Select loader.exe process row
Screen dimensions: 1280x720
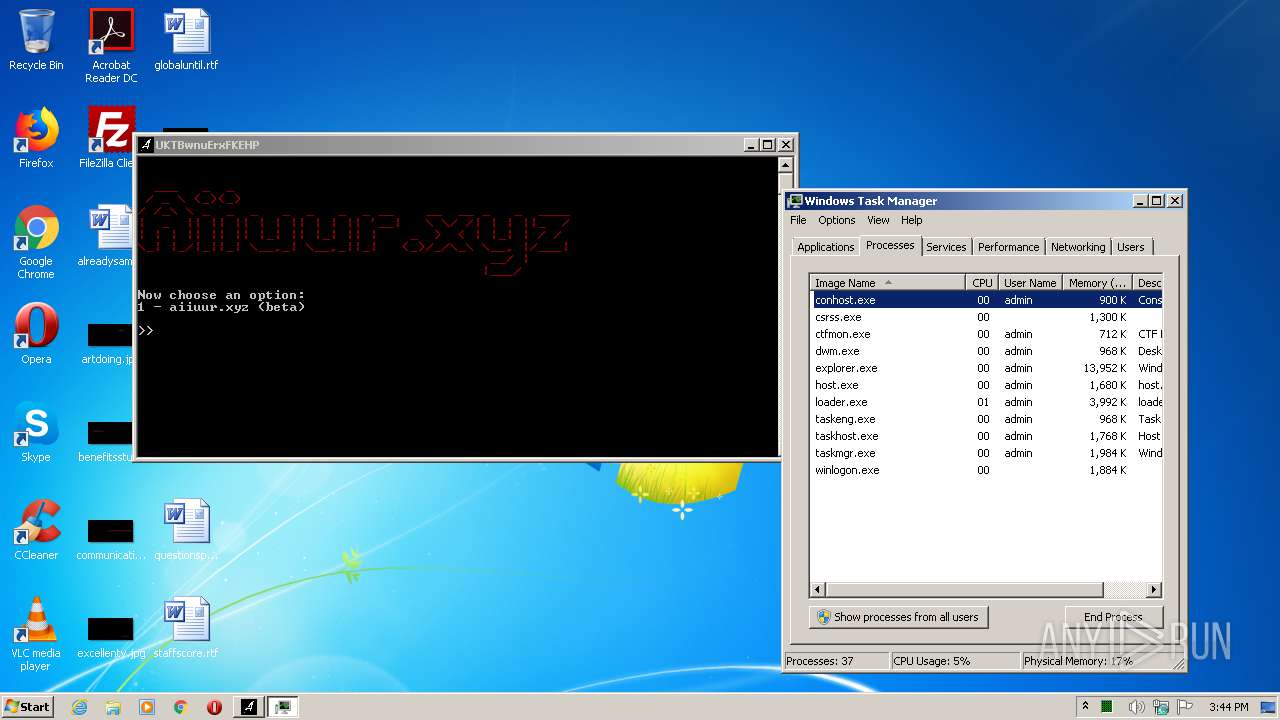(x=986, y=402)
